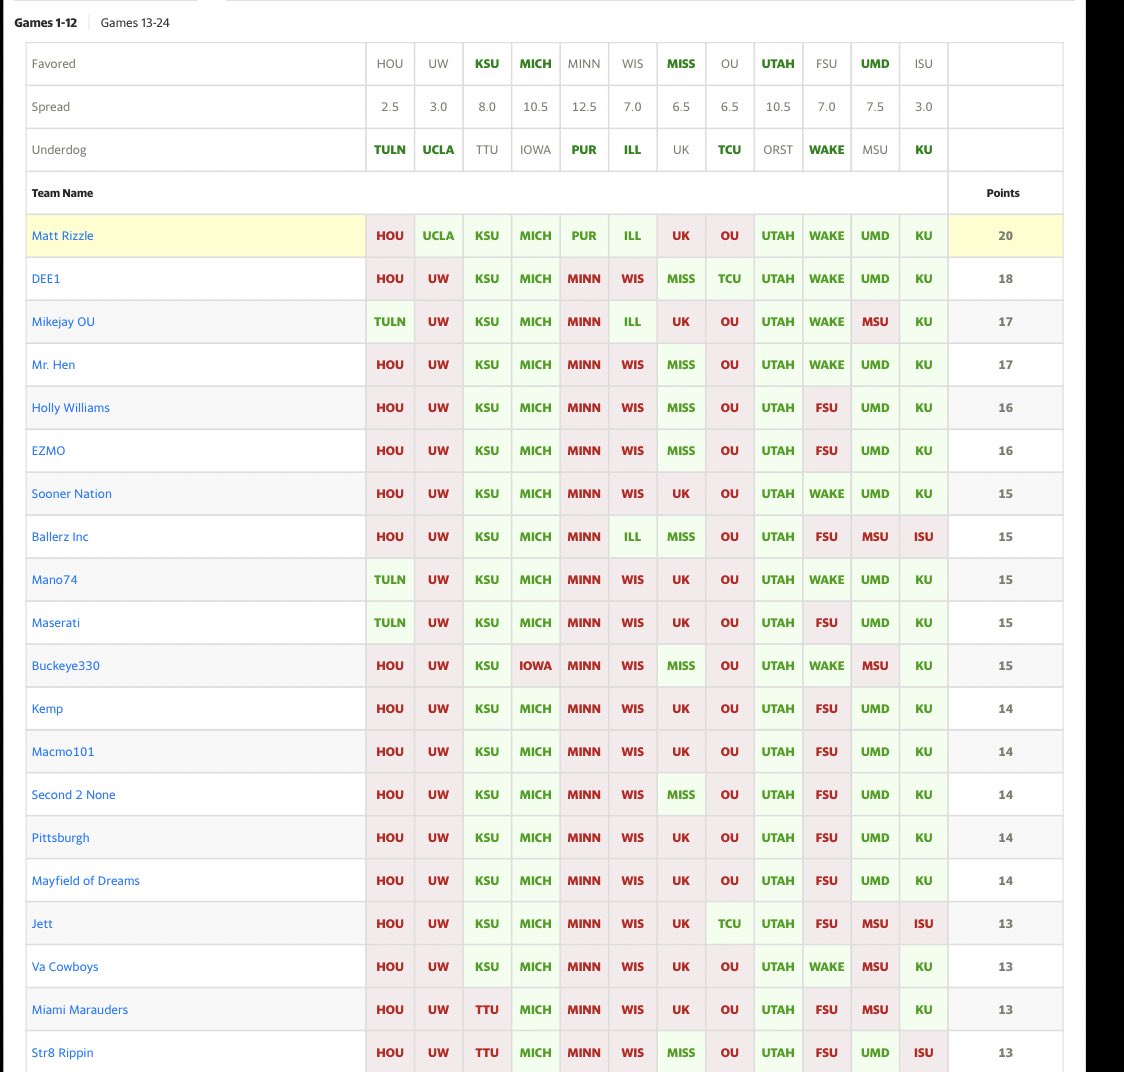Switch to the Games 13-24 tab
This screenshot has width=1124, height=1072.
click(135, 23)
